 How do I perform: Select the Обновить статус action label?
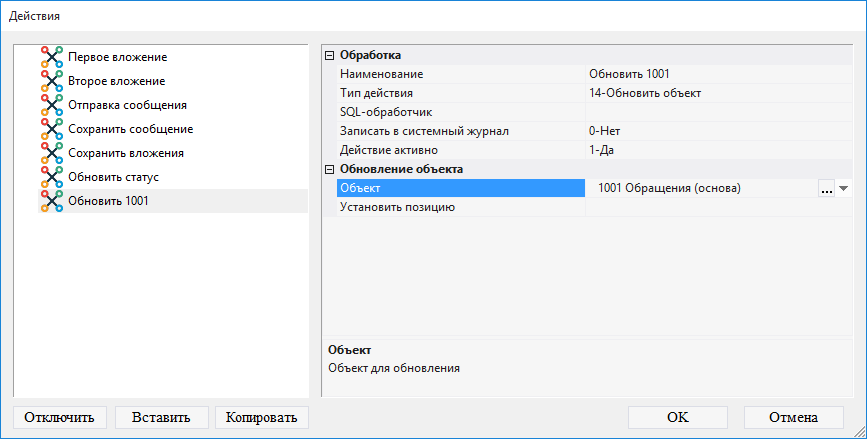point(113,177)
